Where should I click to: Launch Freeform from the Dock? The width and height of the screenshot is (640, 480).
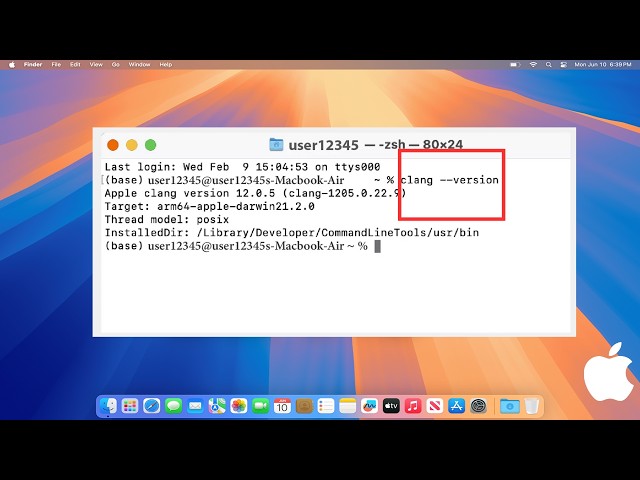pyautogui.click(x=369, y=406)
